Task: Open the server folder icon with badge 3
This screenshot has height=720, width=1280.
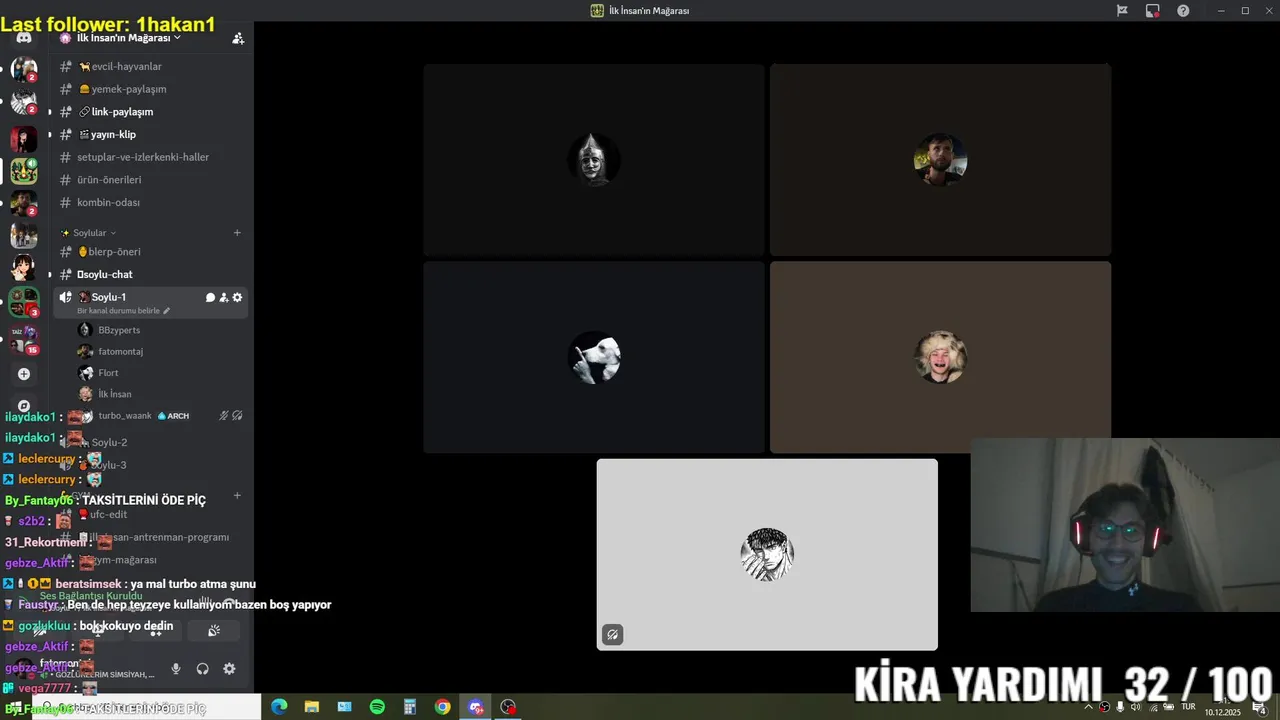Action: [x=24, y=302]
